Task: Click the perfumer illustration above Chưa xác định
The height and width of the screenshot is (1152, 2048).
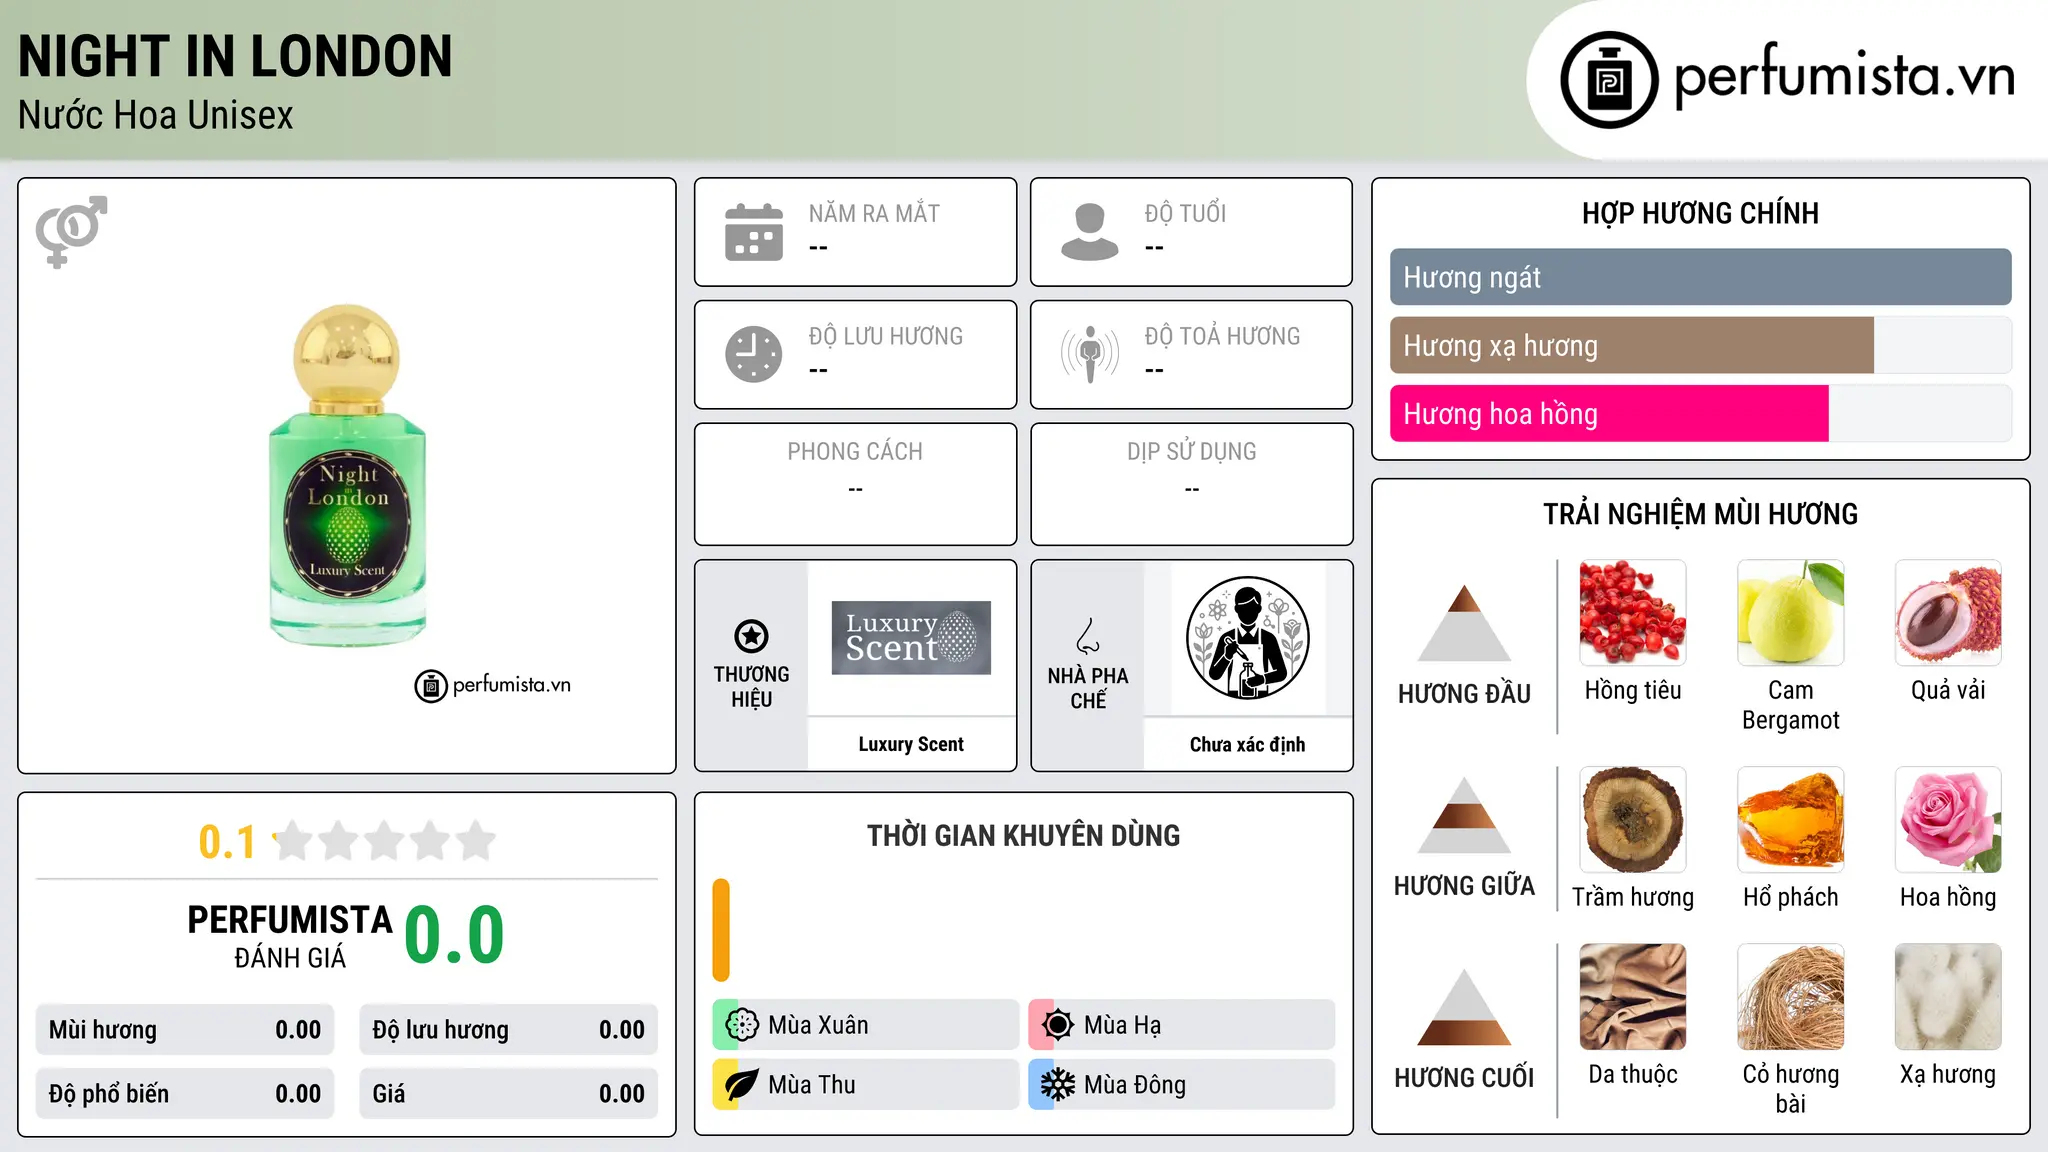Action: click(x=1247, y=638)
